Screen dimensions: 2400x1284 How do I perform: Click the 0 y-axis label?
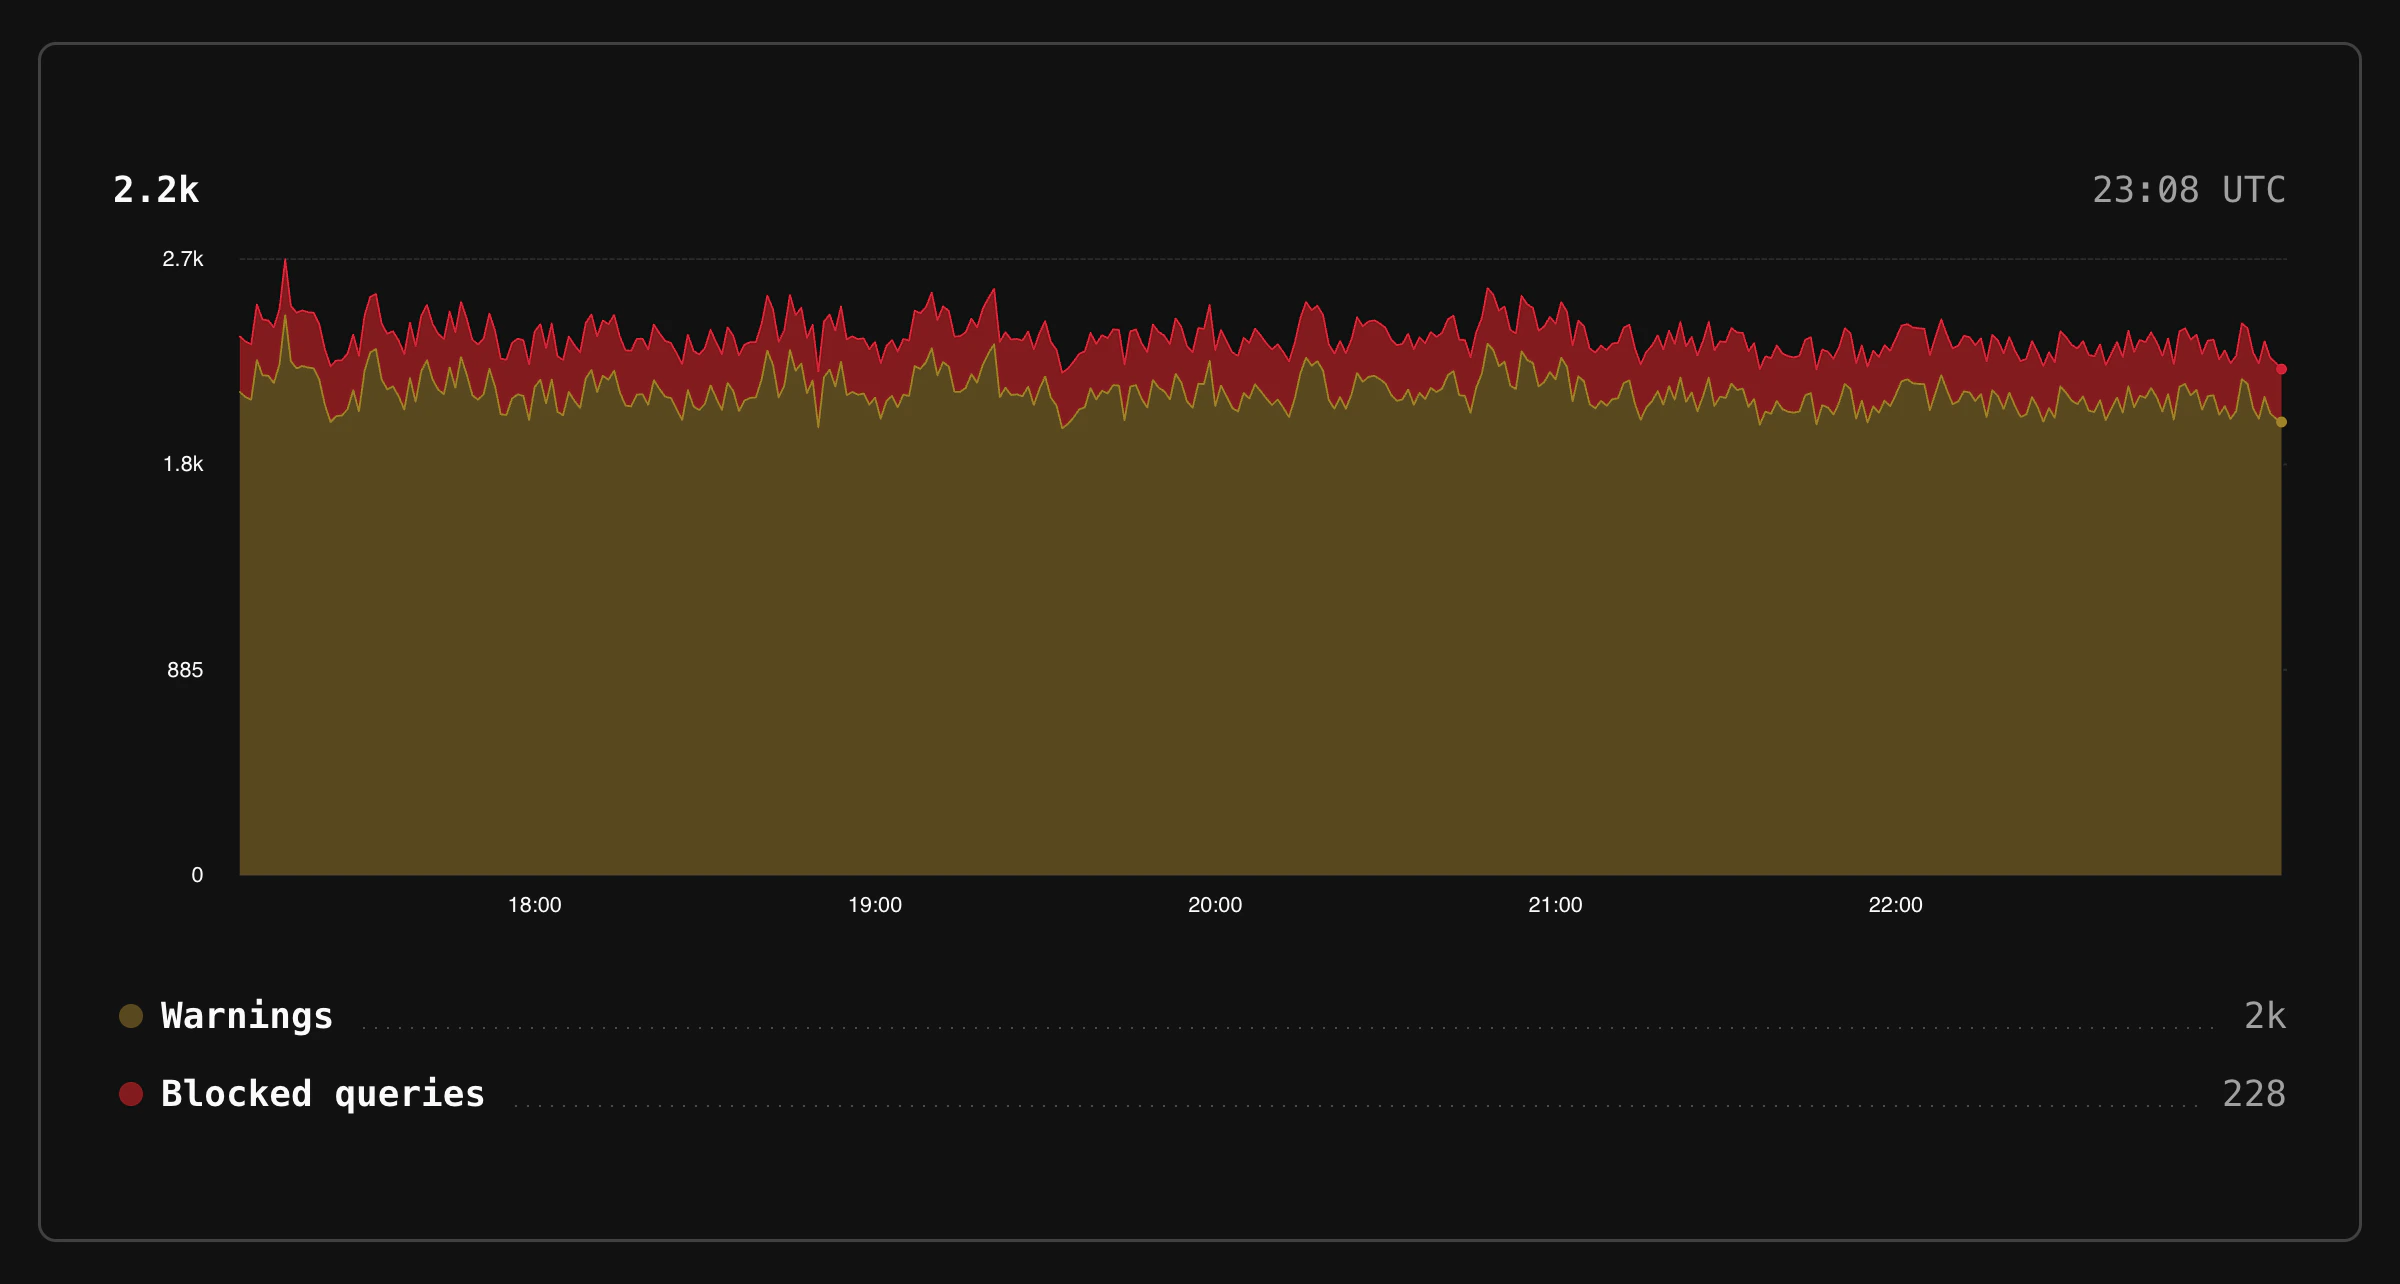(x=199, y=874)
